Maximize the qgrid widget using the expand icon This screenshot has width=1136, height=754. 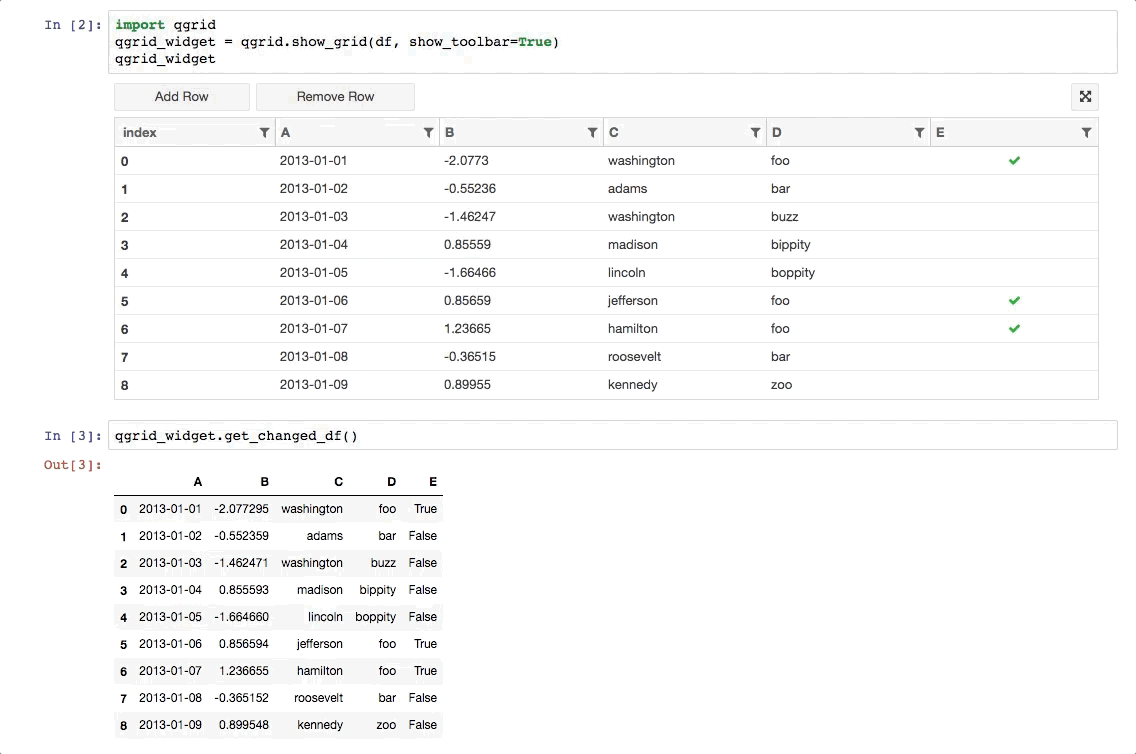pos(1085,96)
